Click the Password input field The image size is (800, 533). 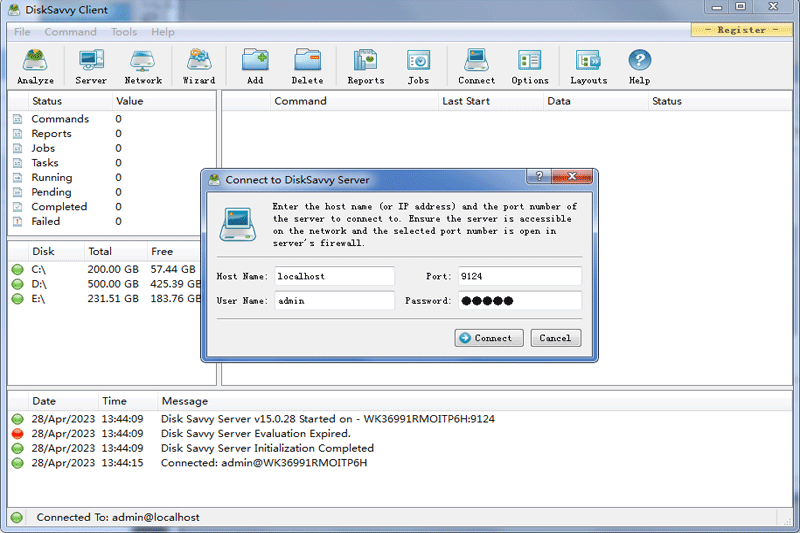(x=519, y=300)
